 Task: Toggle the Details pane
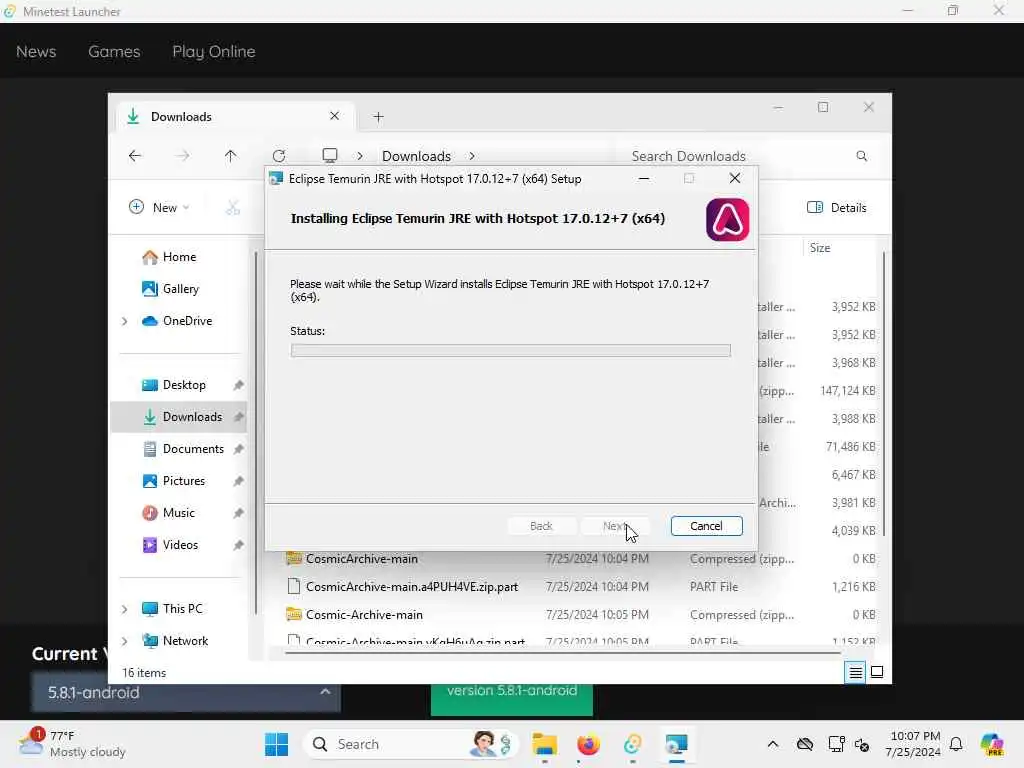837,207
